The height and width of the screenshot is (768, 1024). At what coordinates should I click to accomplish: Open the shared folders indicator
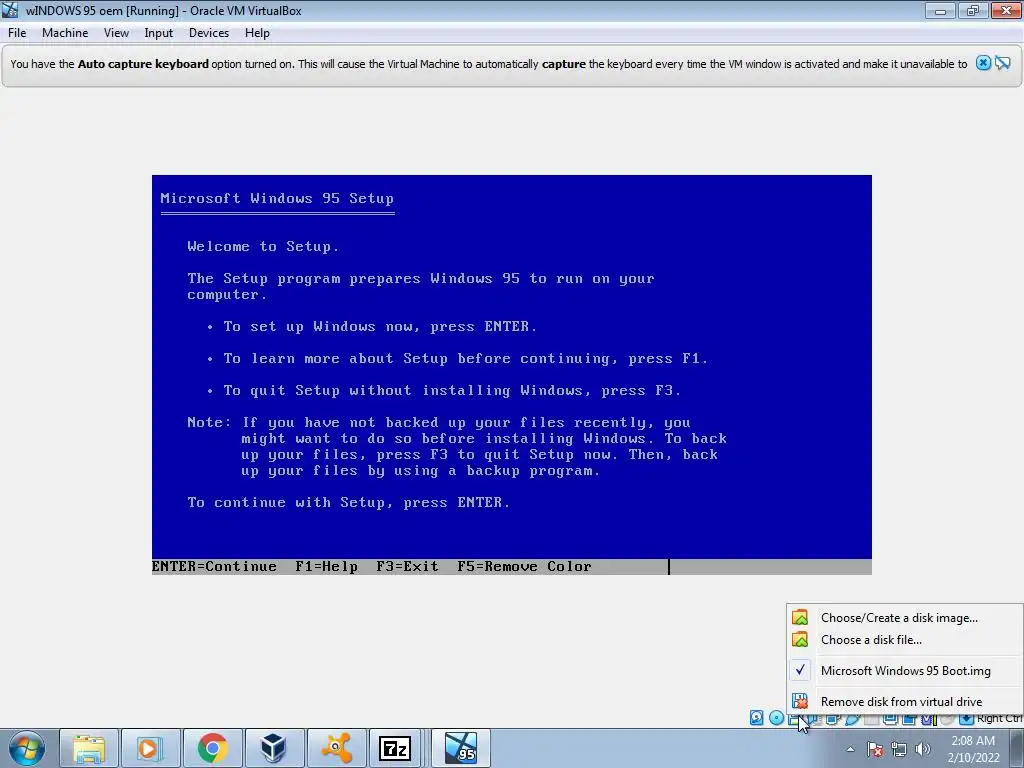coord(871,719)
